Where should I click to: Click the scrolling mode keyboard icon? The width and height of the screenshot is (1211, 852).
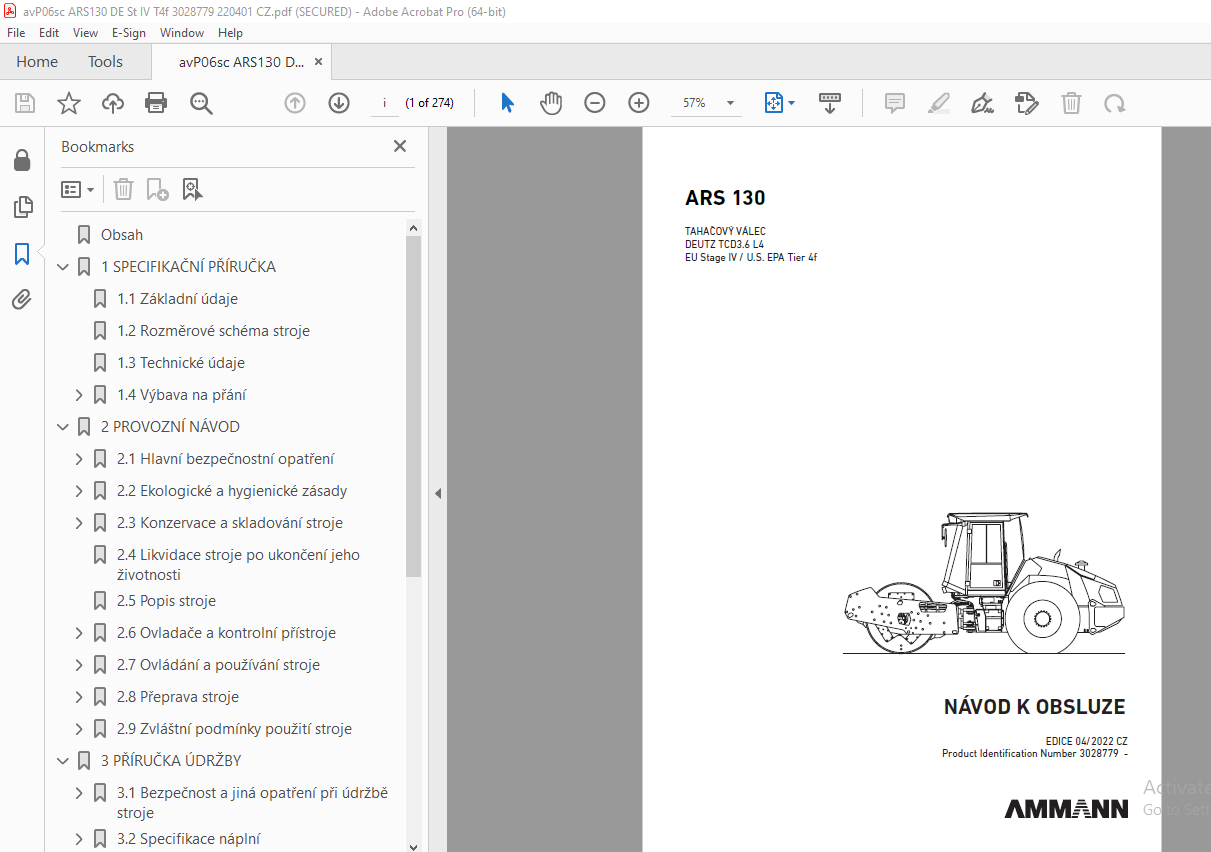tap(830, 103)
